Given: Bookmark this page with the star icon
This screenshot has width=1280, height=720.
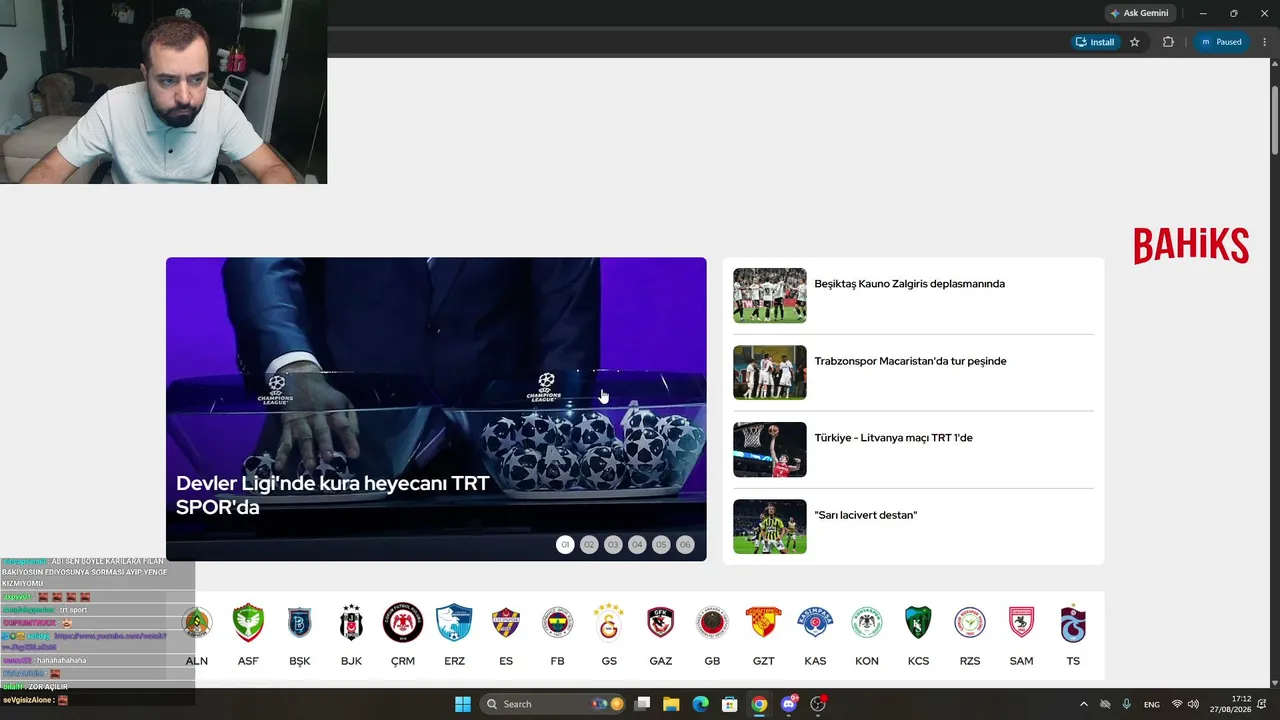Looking at the screenshot, I should 1135,42.
